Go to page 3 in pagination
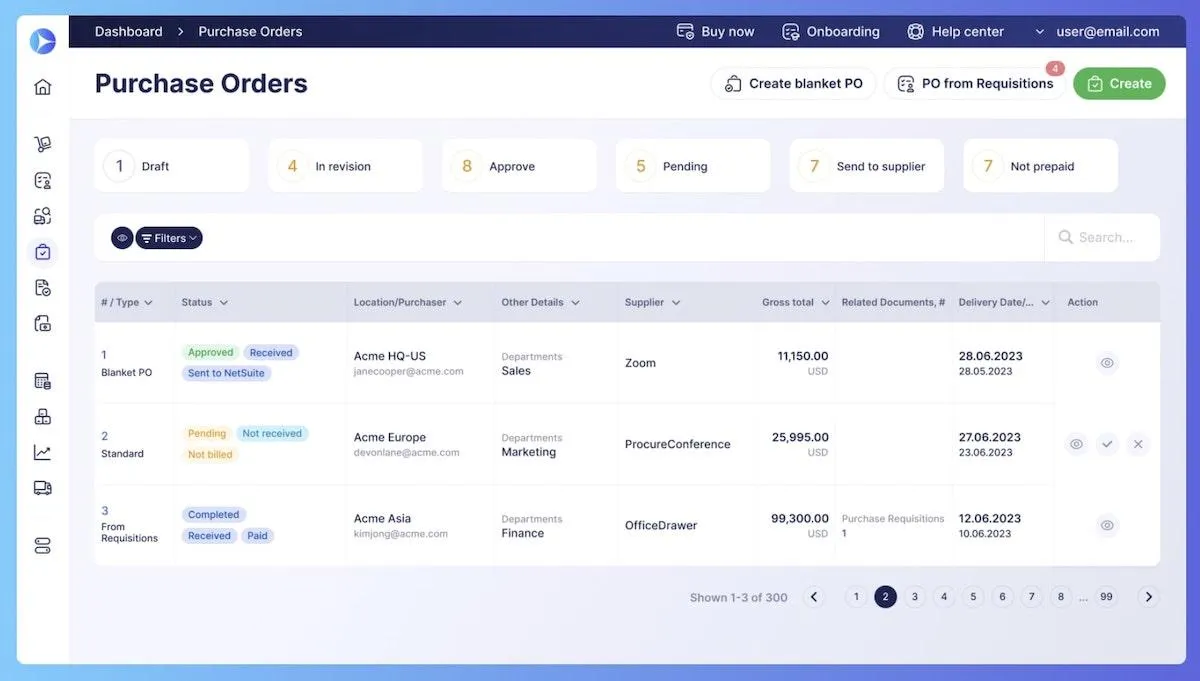Screen dimensions: 1200x681 tap(914, 597)
